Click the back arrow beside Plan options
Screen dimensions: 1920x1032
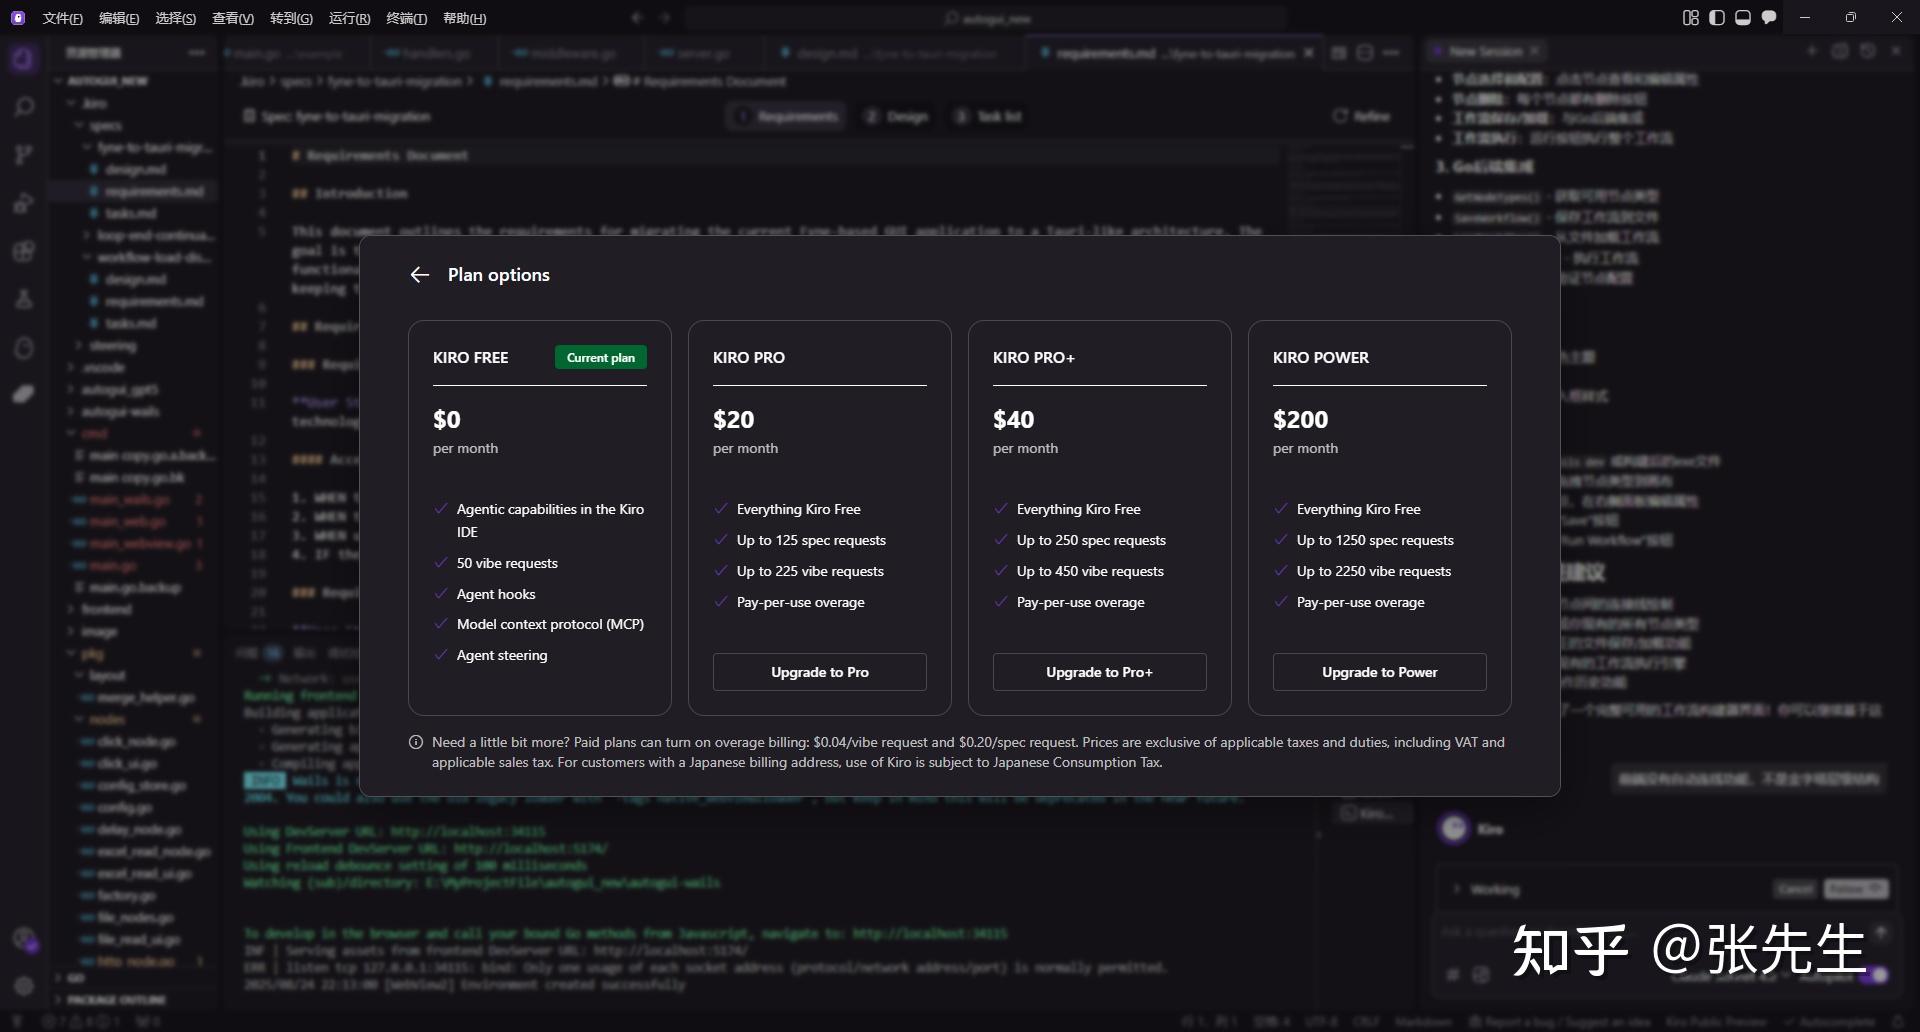click(x=420, y=275)
